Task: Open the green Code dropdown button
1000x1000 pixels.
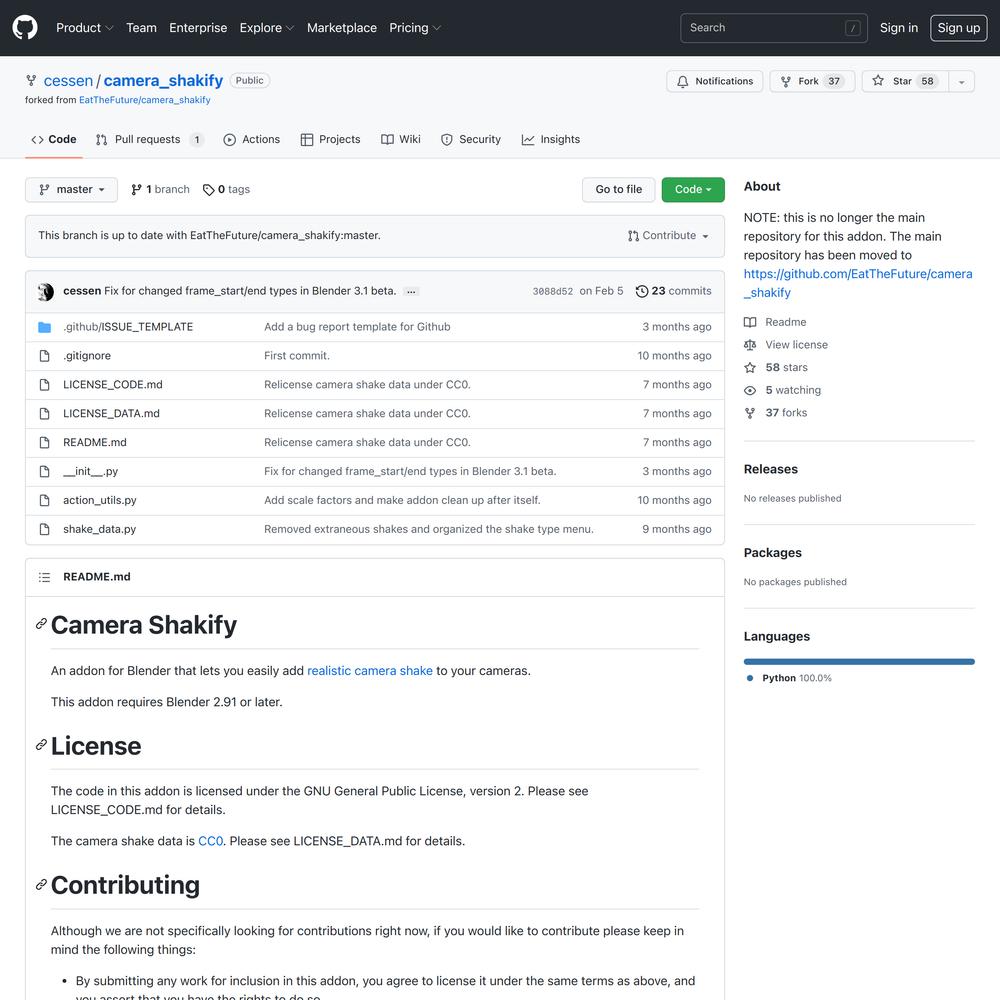Action: (693, 190)
